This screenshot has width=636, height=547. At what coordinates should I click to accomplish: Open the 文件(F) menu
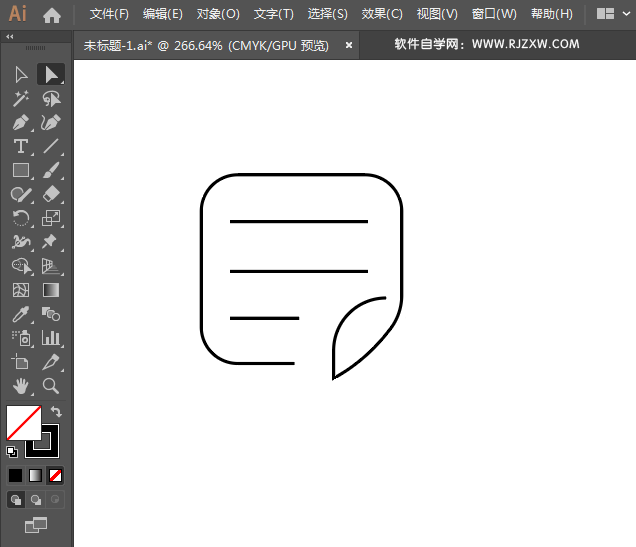(x=109, y=14)
